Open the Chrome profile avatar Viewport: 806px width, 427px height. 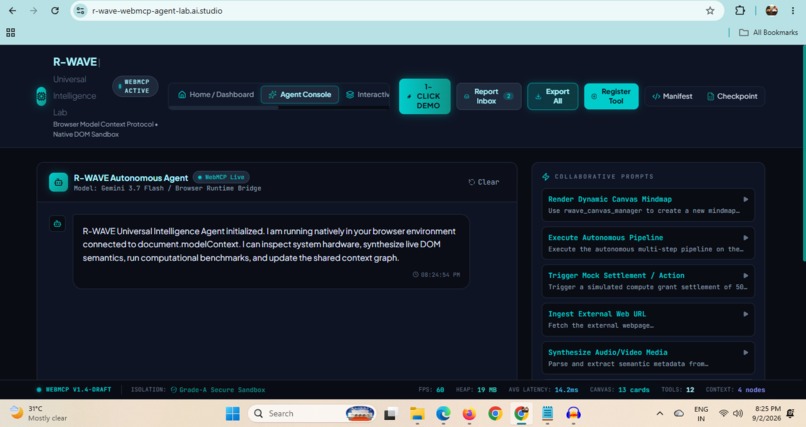coord(771,10)
